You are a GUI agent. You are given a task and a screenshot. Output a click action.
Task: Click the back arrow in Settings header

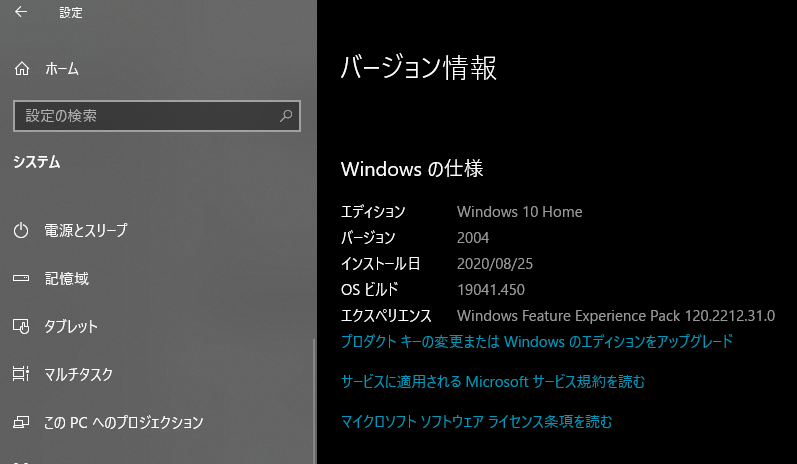click(21, 12)
